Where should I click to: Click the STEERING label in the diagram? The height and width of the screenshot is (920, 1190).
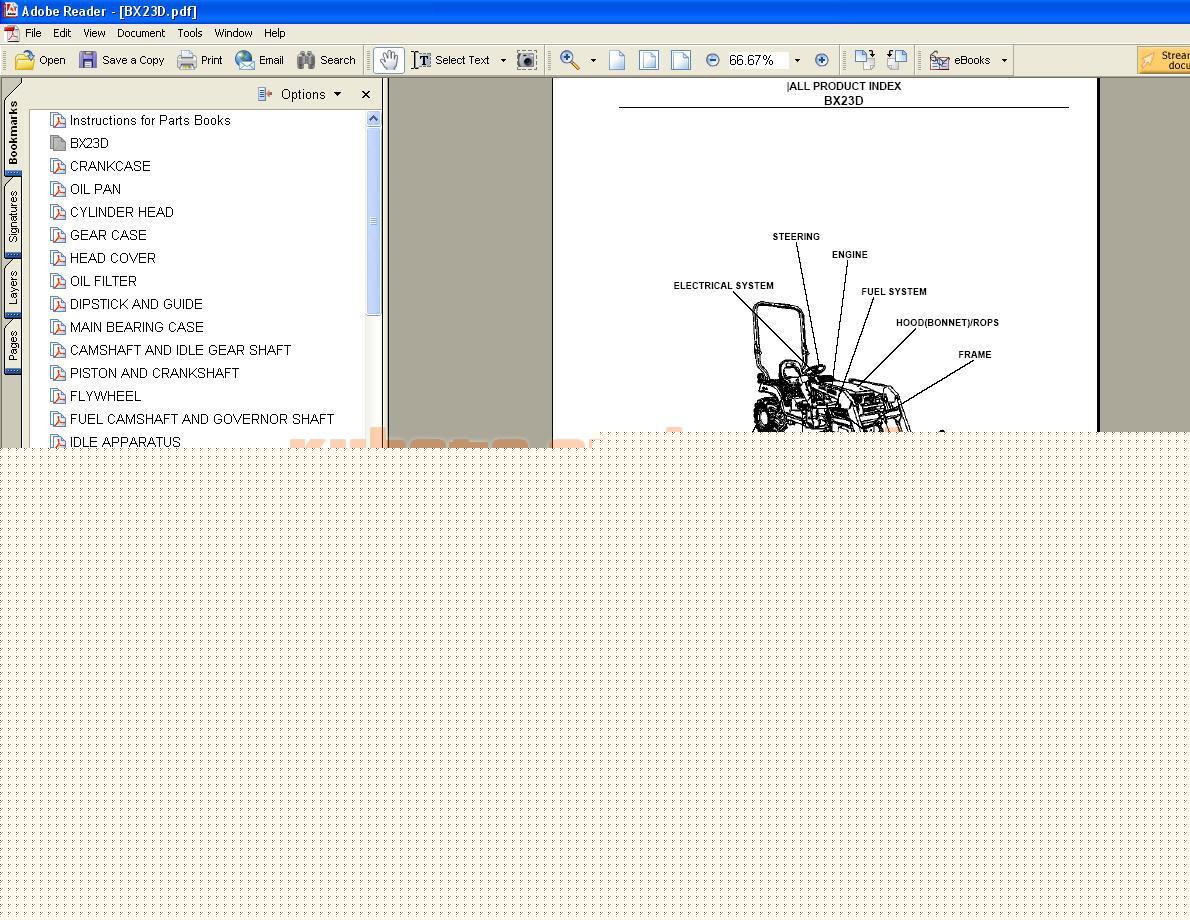coord(796,237)
